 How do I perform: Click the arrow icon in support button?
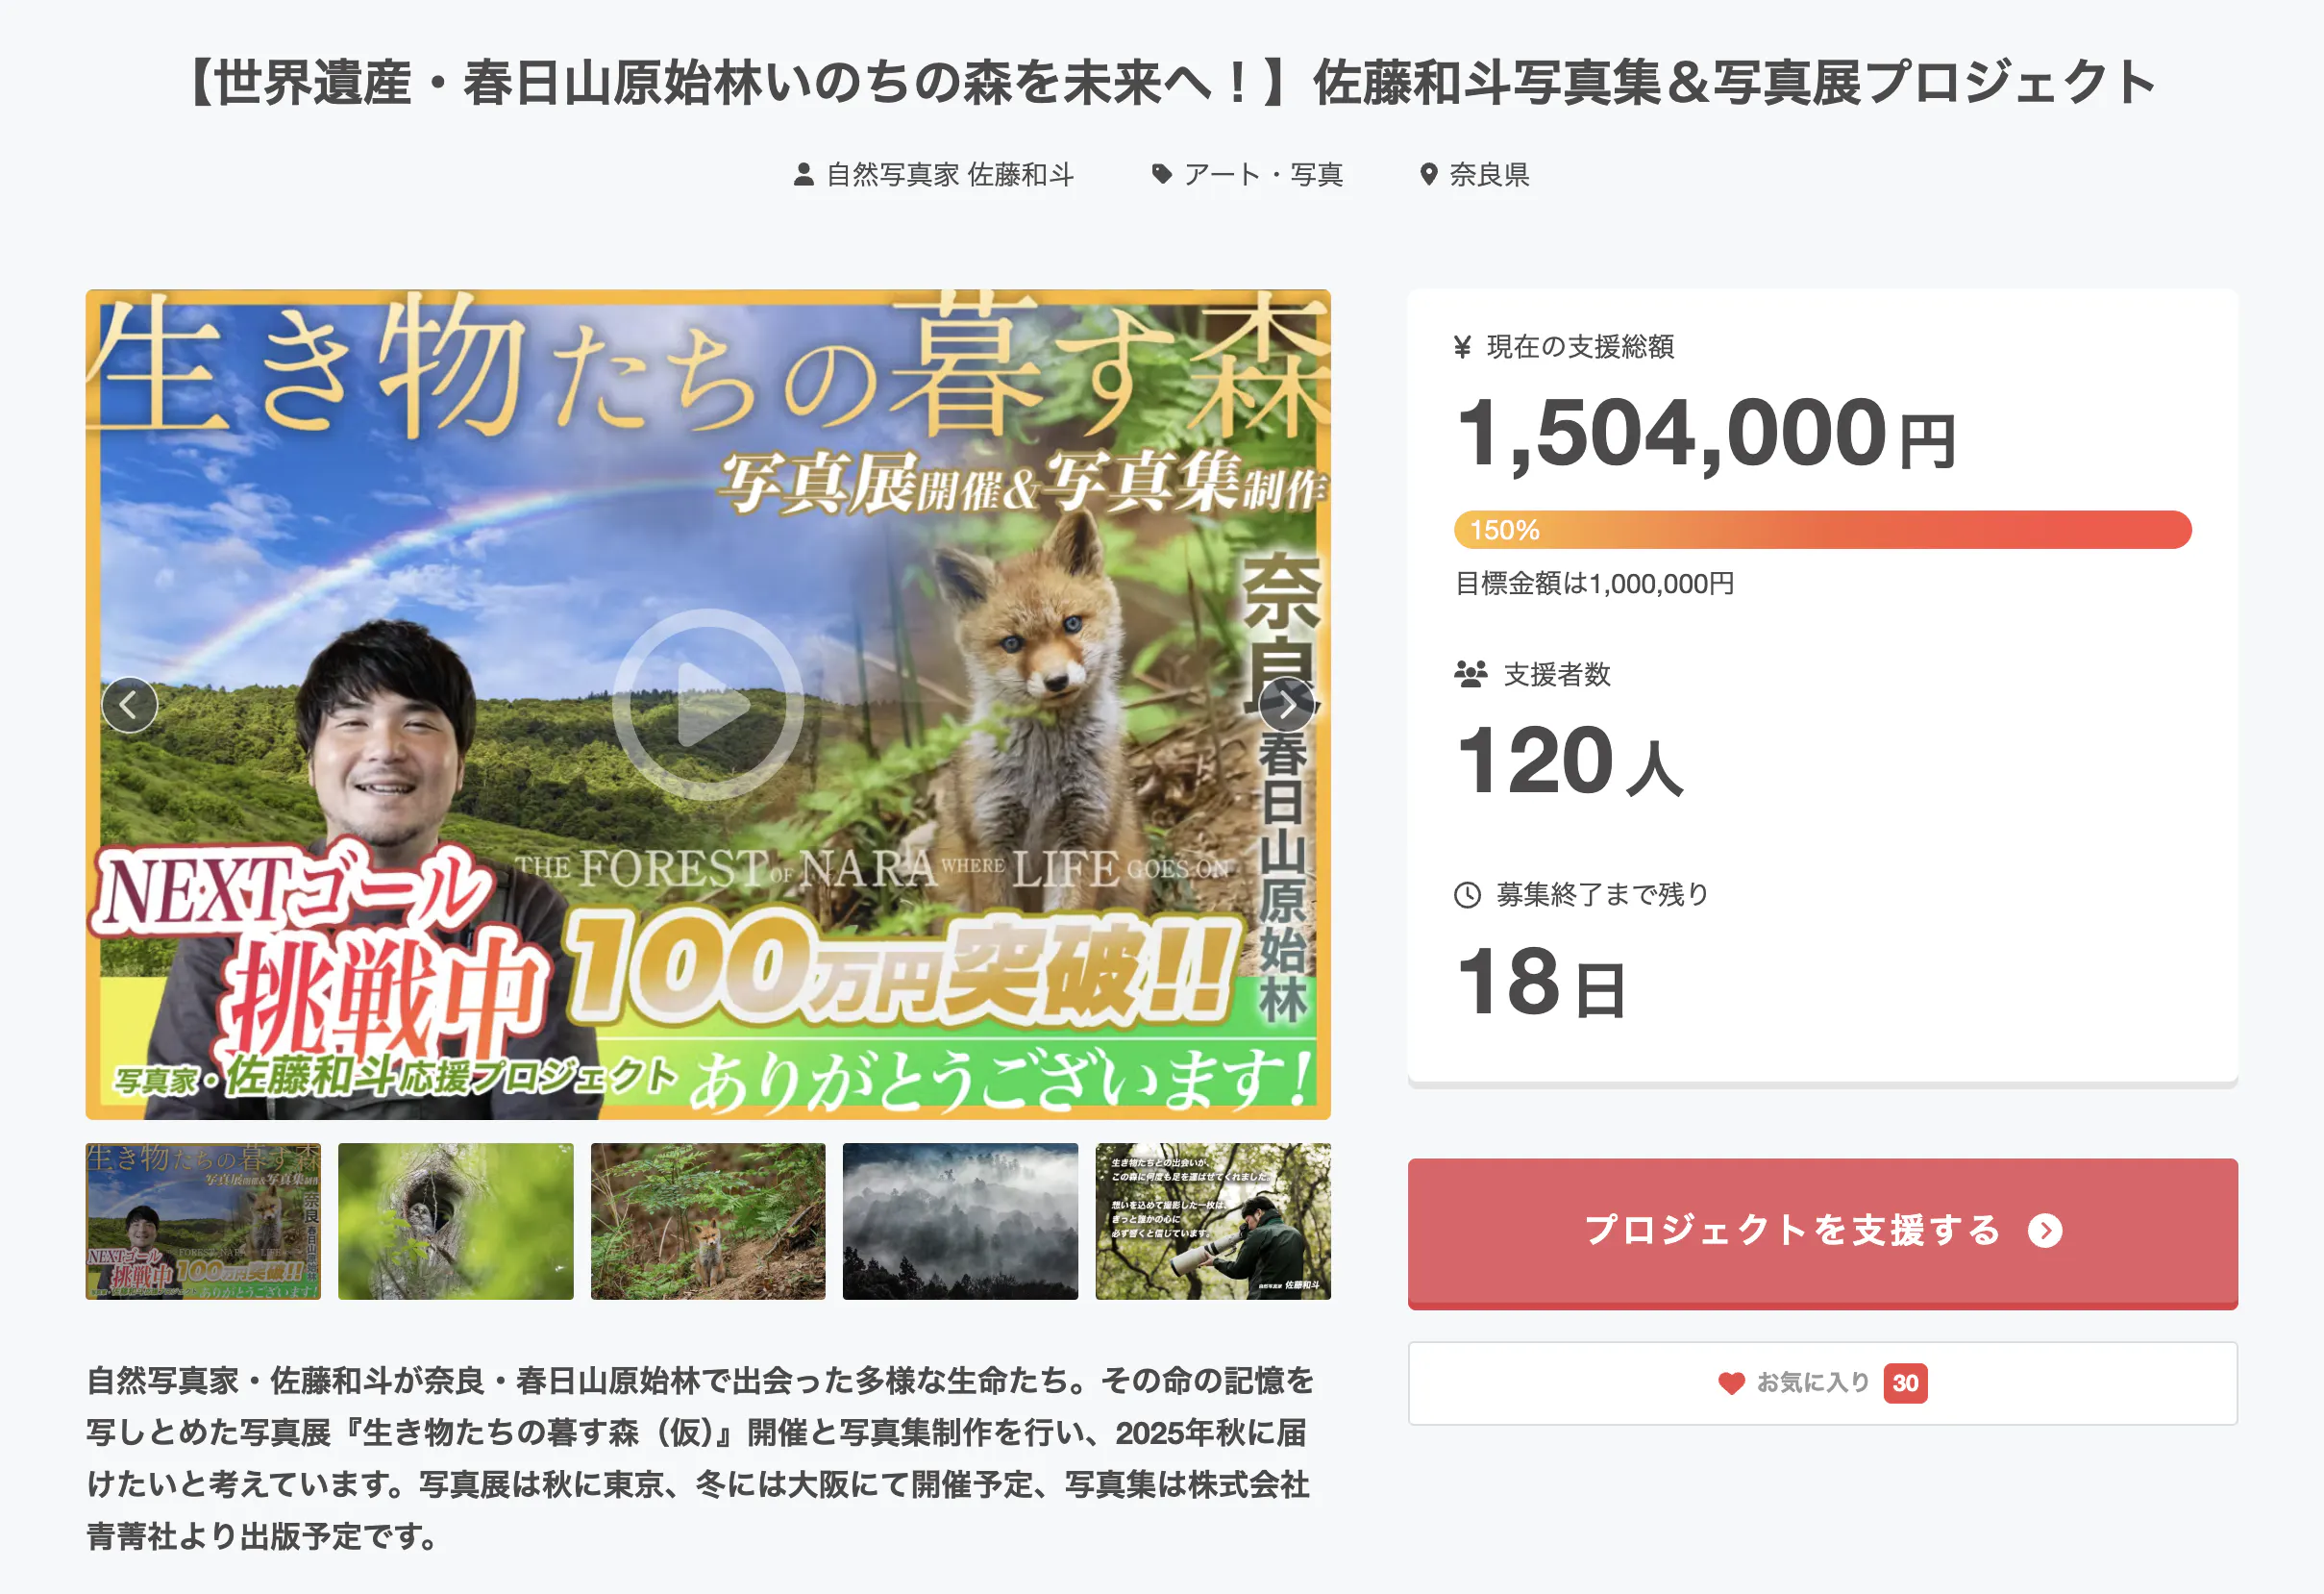coord(2045,1231)
